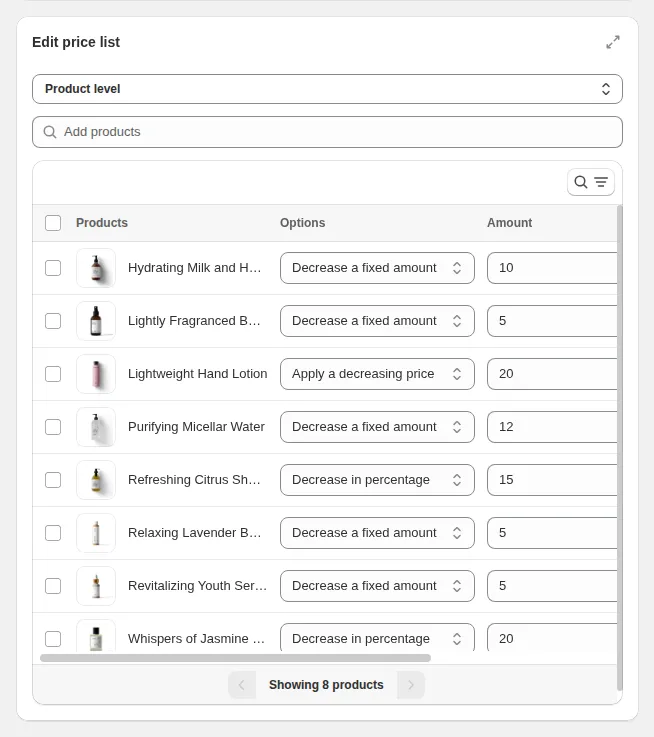Image resolution: width=654 pixels, height=737 pixels.
Task: Open options dropdown for Relaxing Lavender
Action: click(377, 533)
